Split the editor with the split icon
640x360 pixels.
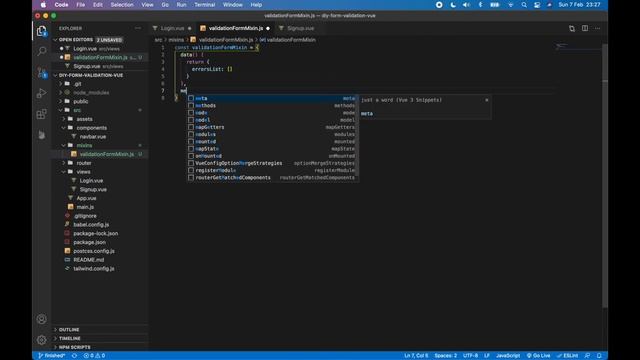585,28
